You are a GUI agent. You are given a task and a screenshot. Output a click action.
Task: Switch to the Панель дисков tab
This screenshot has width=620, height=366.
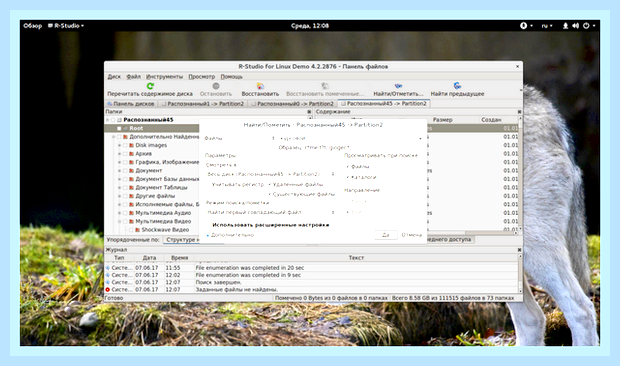pyautogui.click(x=131, y=104)
